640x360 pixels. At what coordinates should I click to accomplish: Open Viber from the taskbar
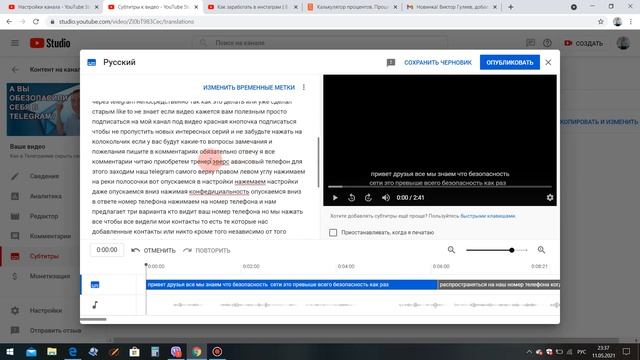coord(176,351)
